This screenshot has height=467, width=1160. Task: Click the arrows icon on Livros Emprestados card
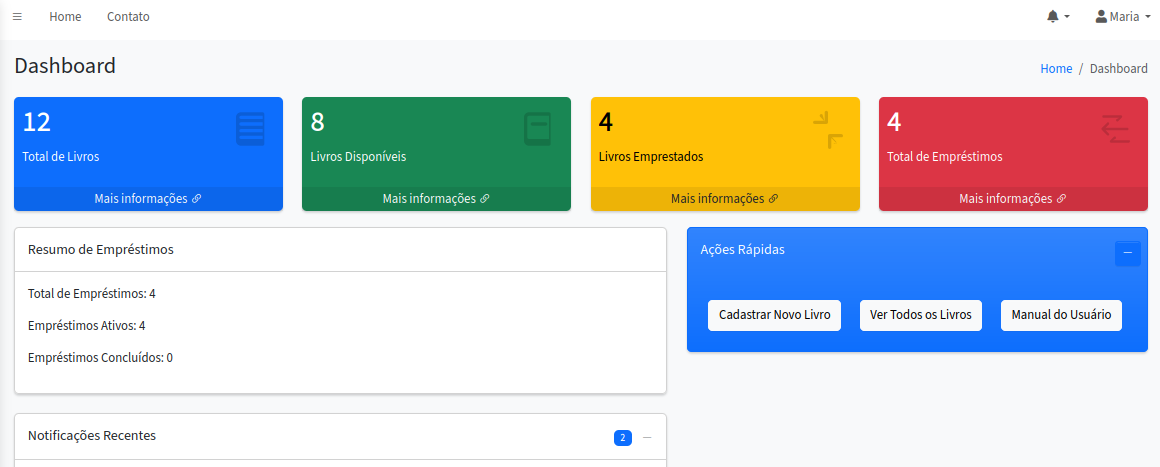click(x=827, y=130)
